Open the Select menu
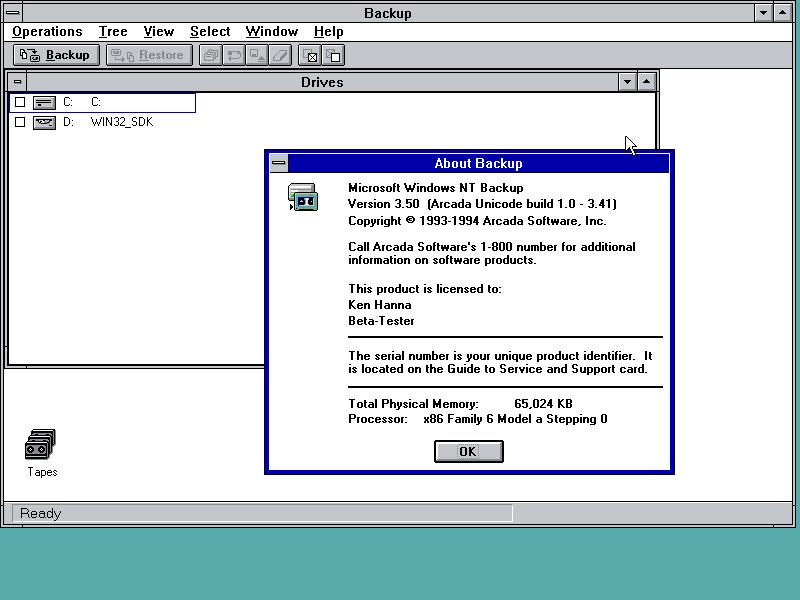The height and width of the screenshot is (600, 800). (x=210, y=32)
